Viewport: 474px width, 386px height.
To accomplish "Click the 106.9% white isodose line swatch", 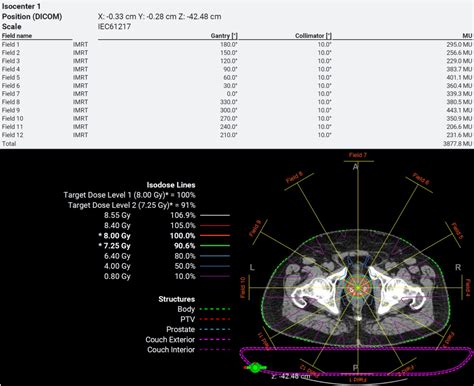I will click(x=215, y=215).
